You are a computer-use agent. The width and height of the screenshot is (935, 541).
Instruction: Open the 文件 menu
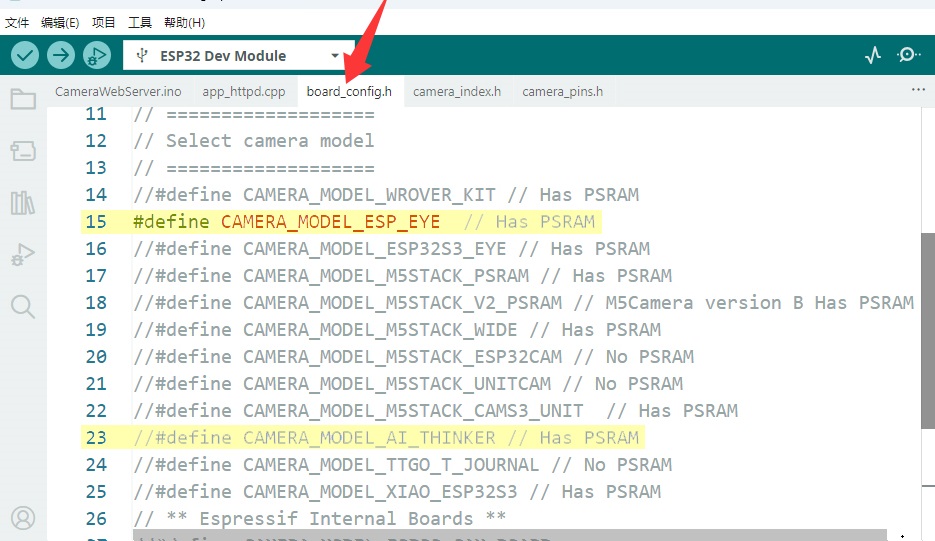(17, 23)
